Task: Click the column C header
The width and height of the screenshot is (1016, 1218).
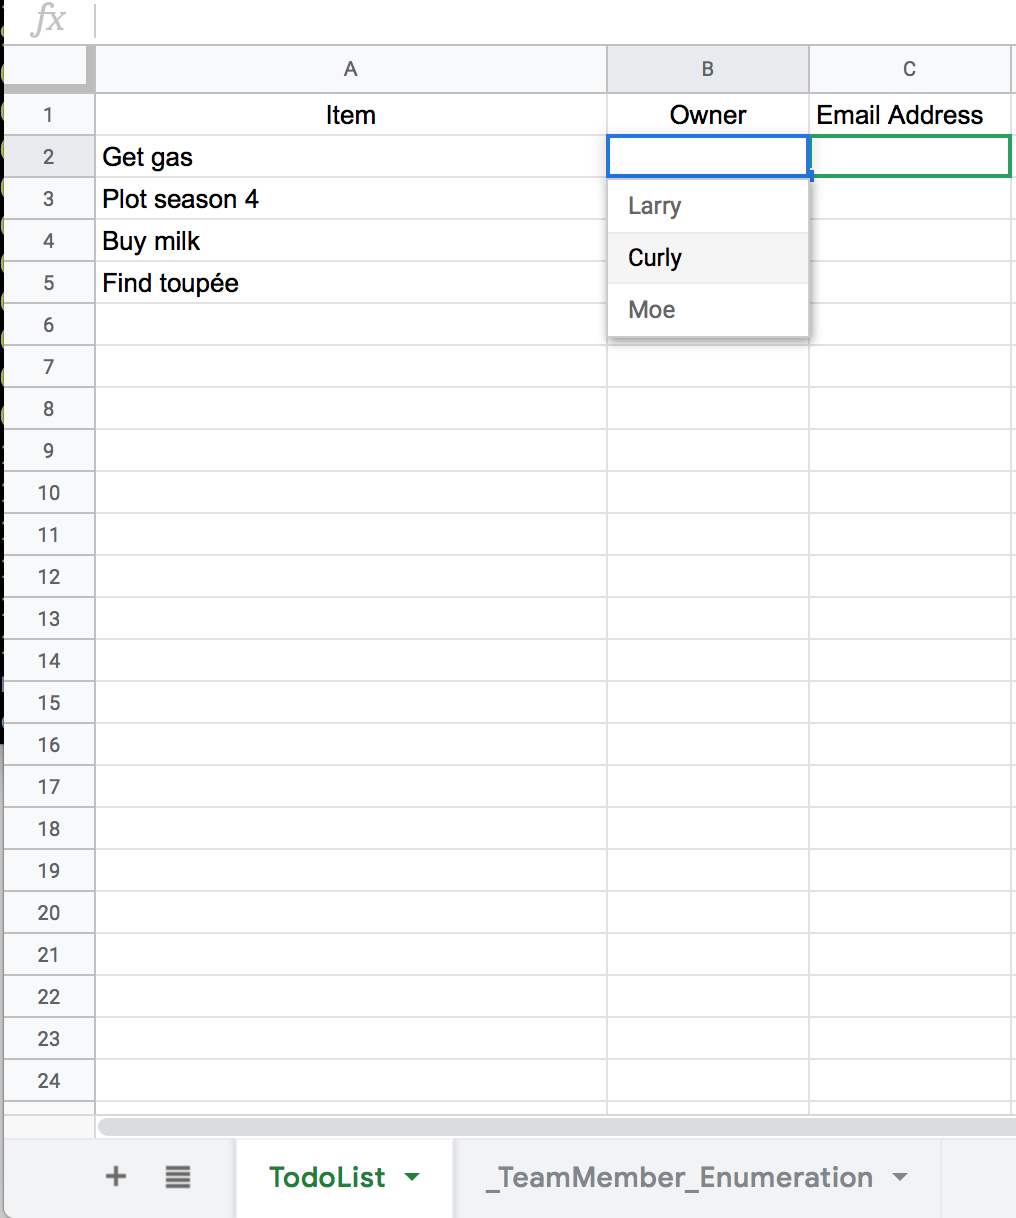Action: click(909, 69)
